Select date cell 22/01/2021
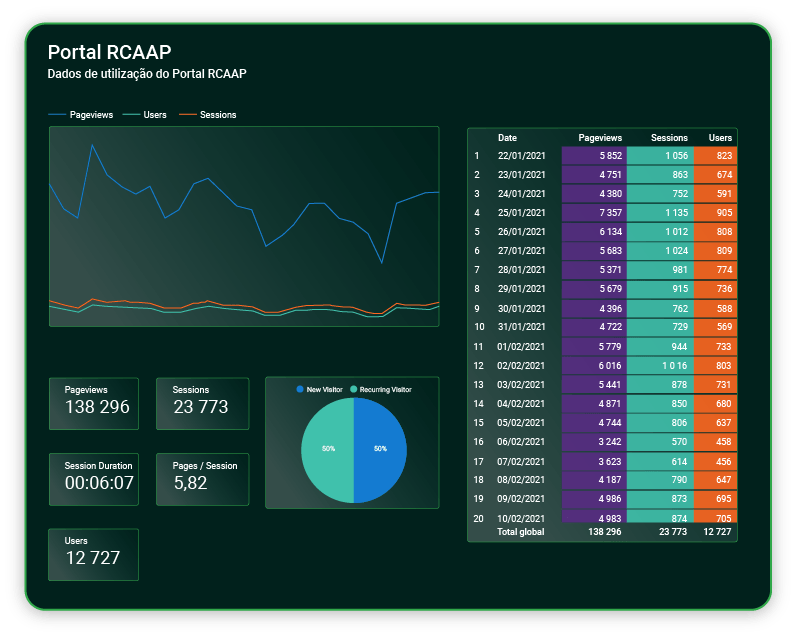This screenshot has width=797, height=637. (522, 156)
